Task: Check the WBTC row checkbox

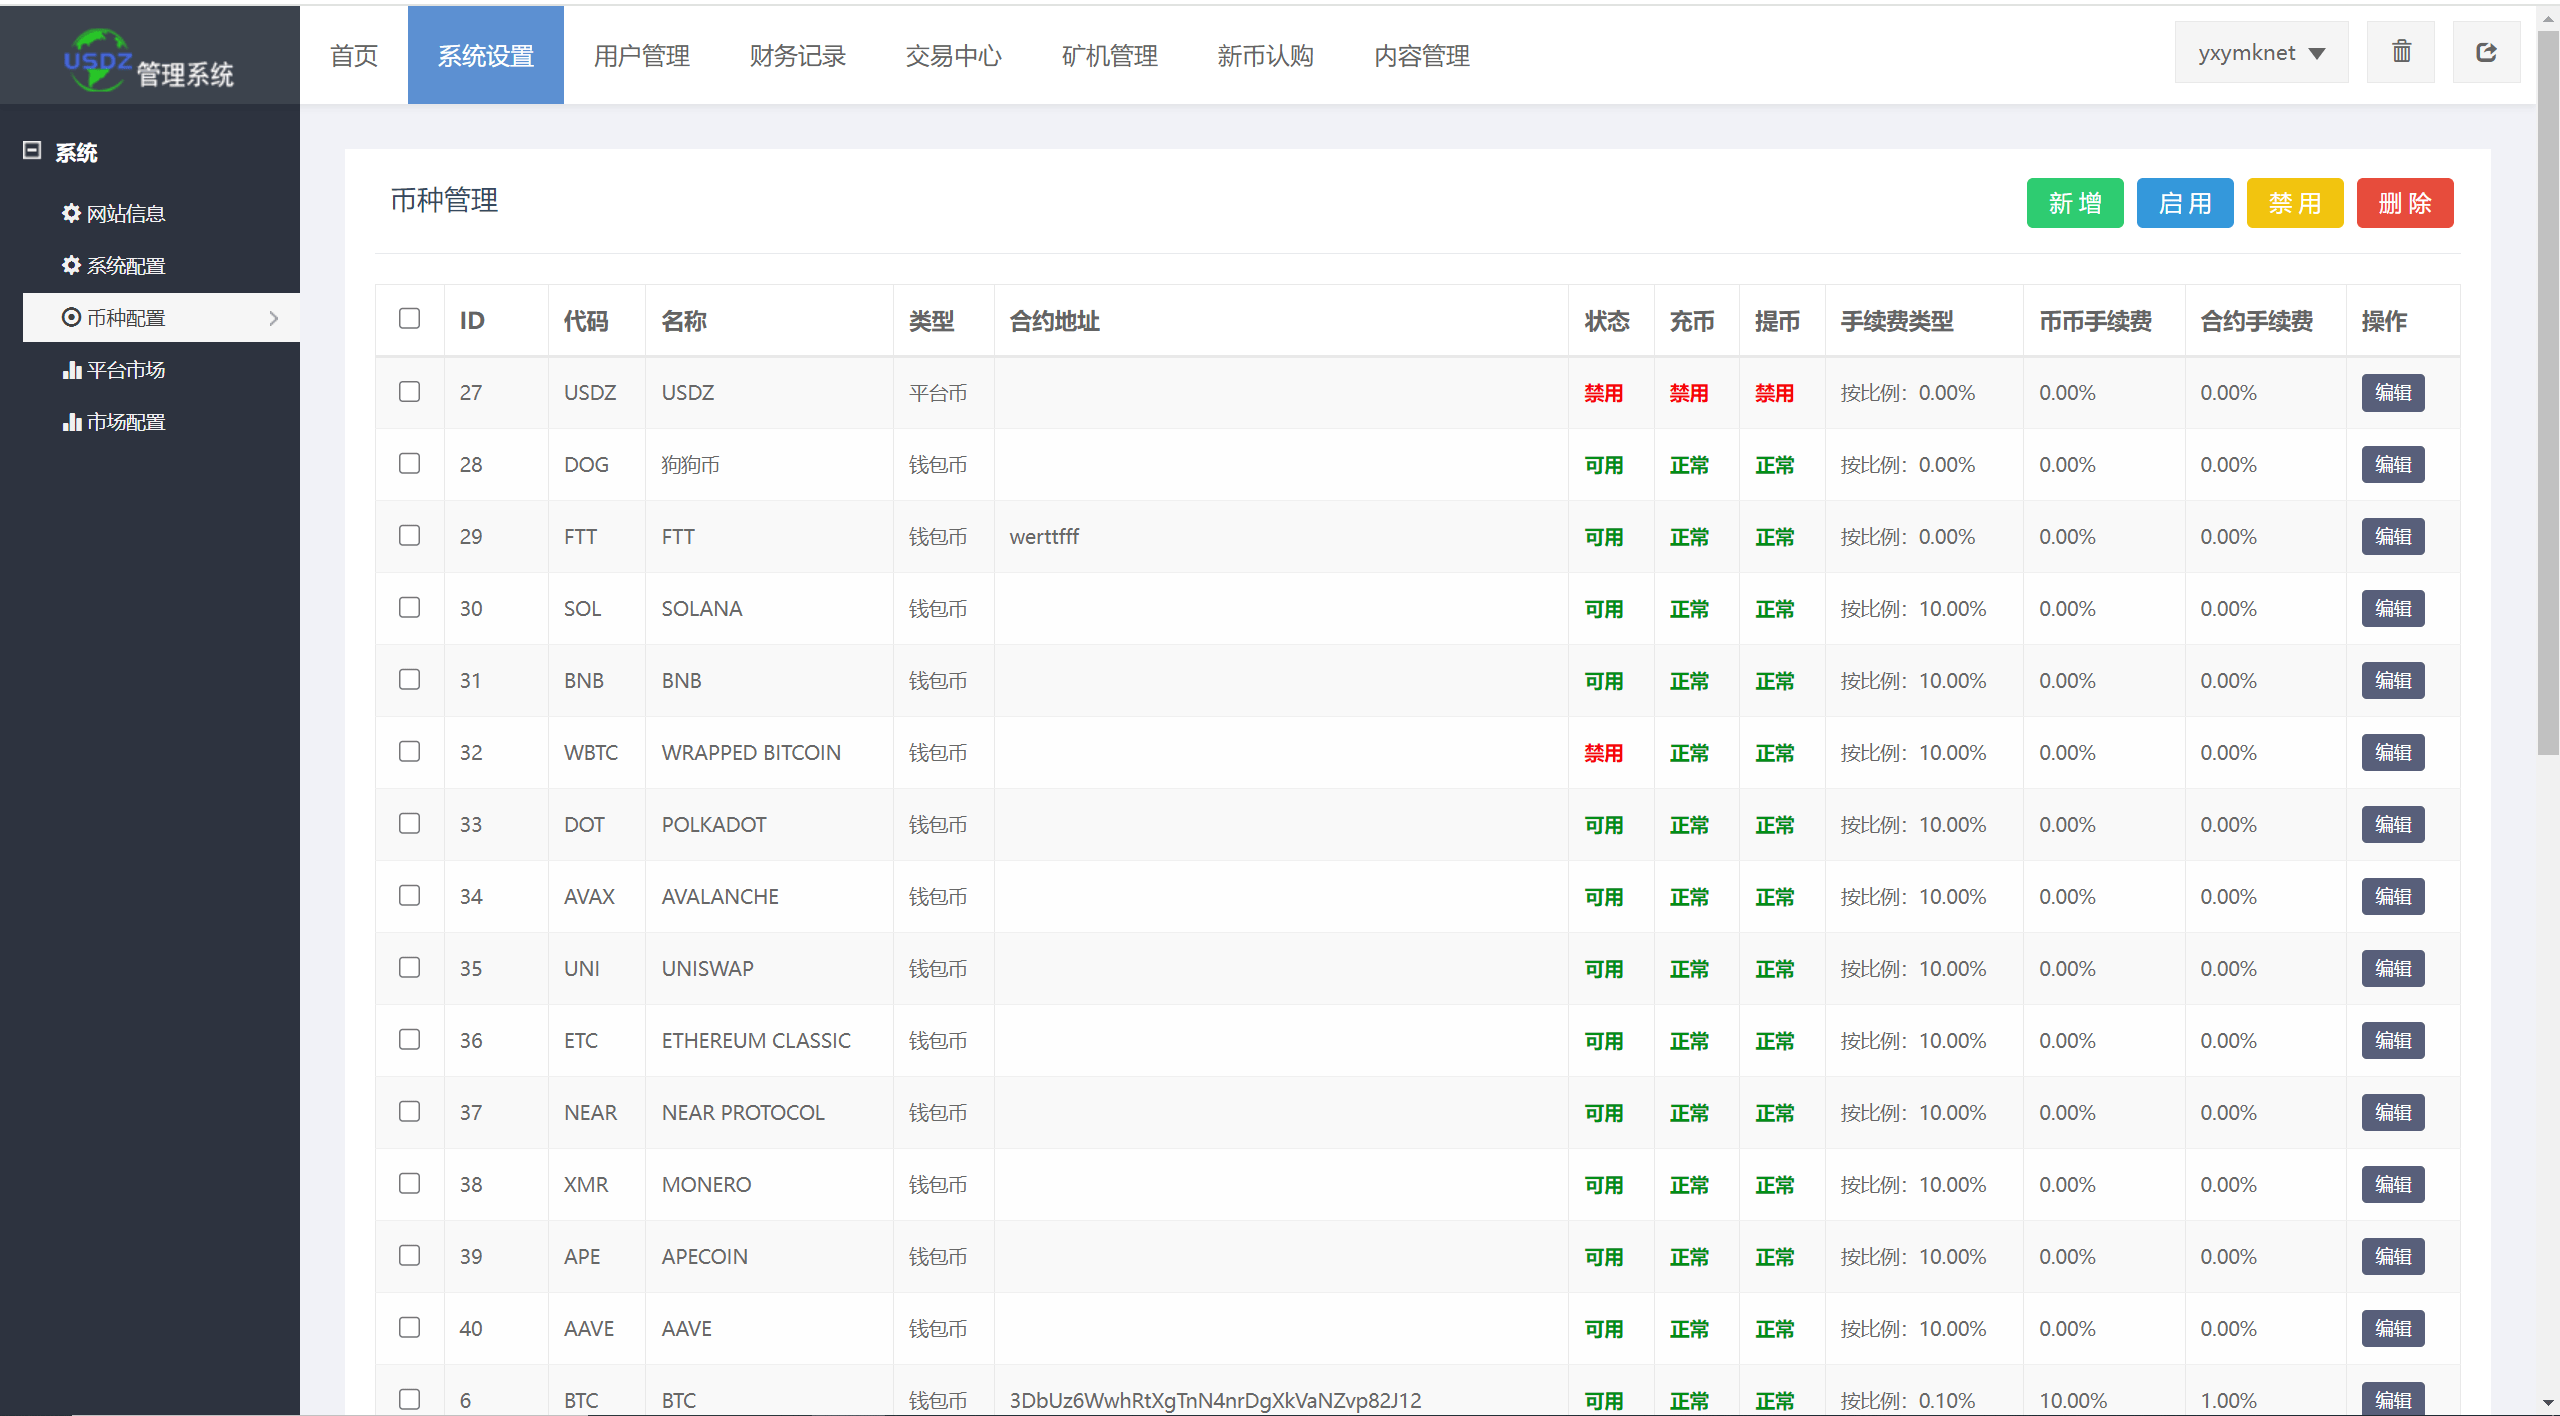Action: click(409, 751)
